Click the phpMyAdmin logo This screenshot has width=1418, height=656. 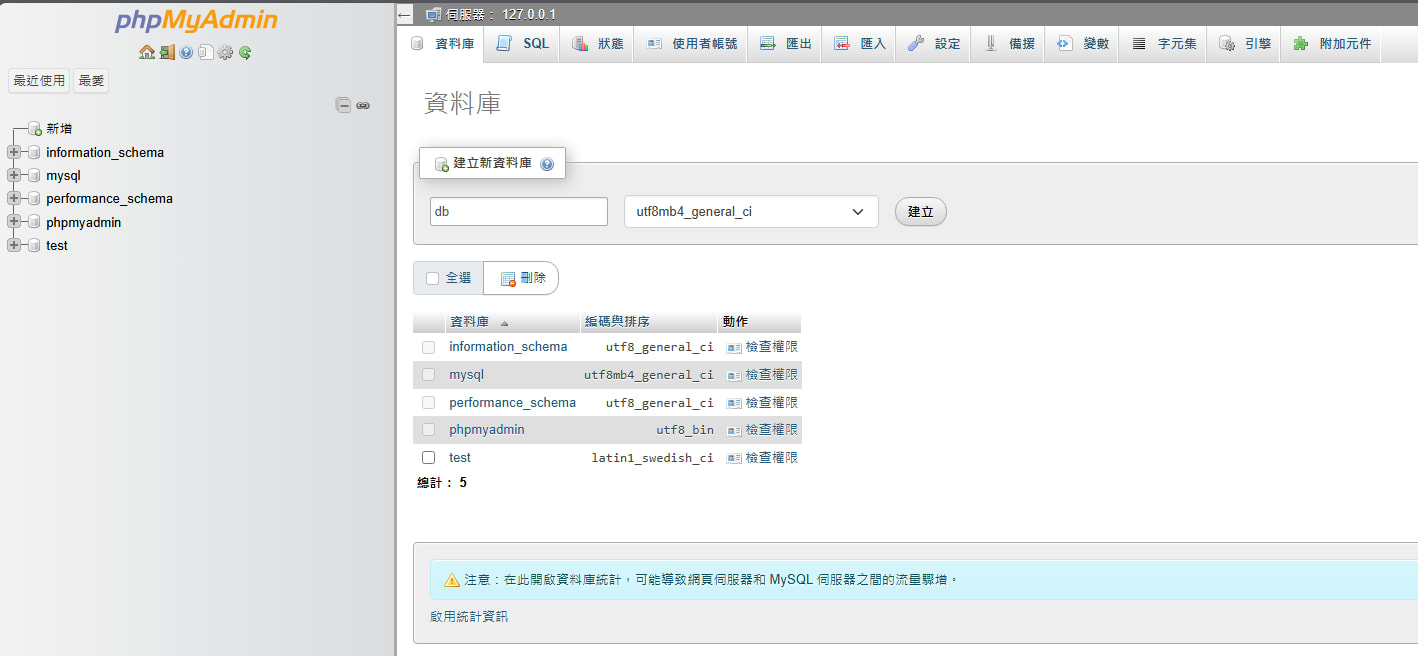point(196,21)
